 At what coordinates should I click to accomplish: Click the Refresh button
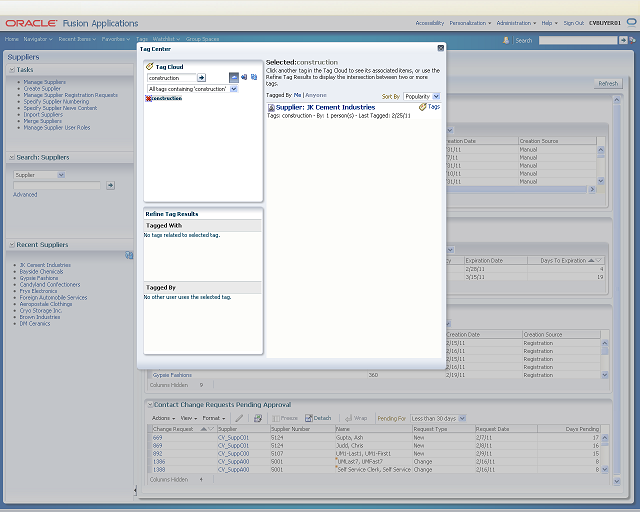point(608,83)
